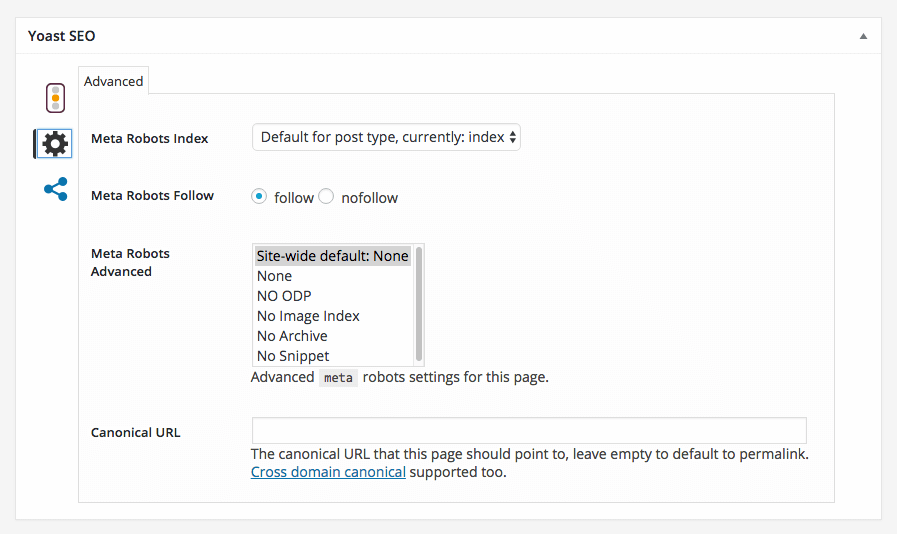Click the Yoast SEO panel title
Image resolution: width=897 pixels, height=534 pixels.
click(x=61, y=36)
